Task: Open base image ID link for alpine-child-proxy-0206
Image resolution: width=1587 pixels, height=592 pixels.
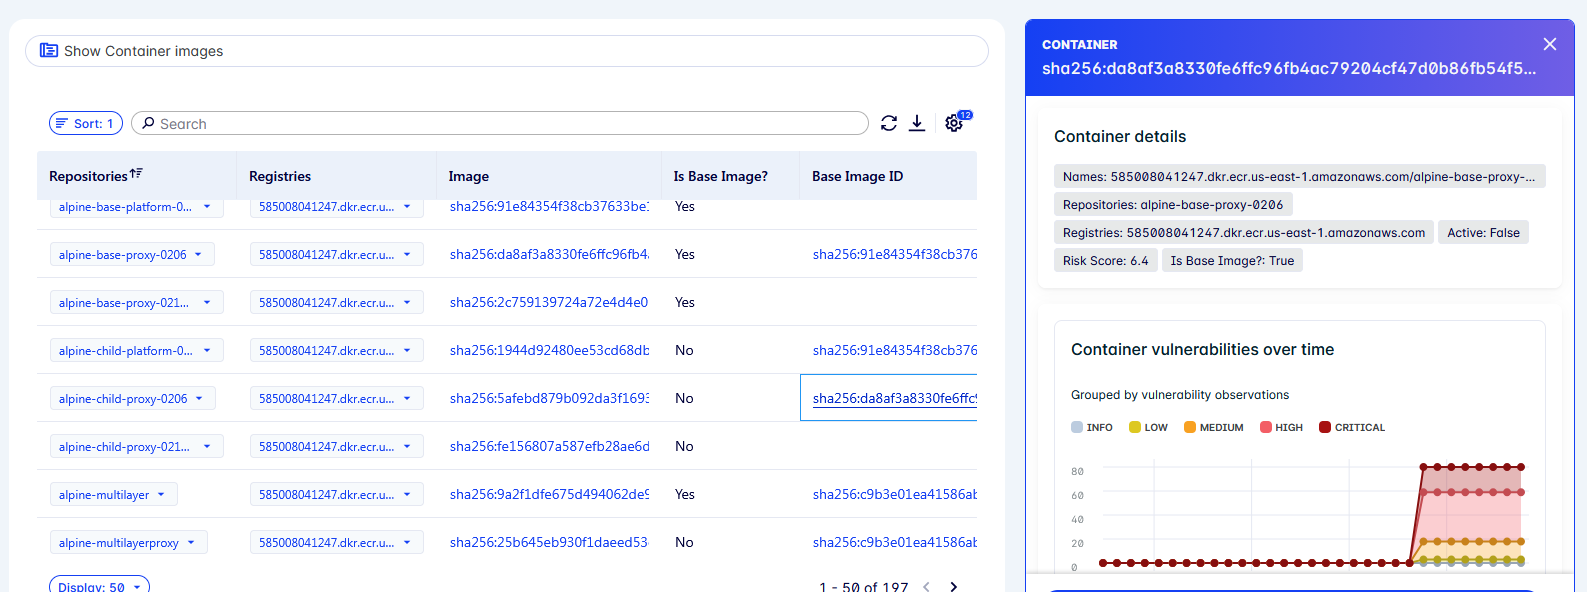Action: 893,398
